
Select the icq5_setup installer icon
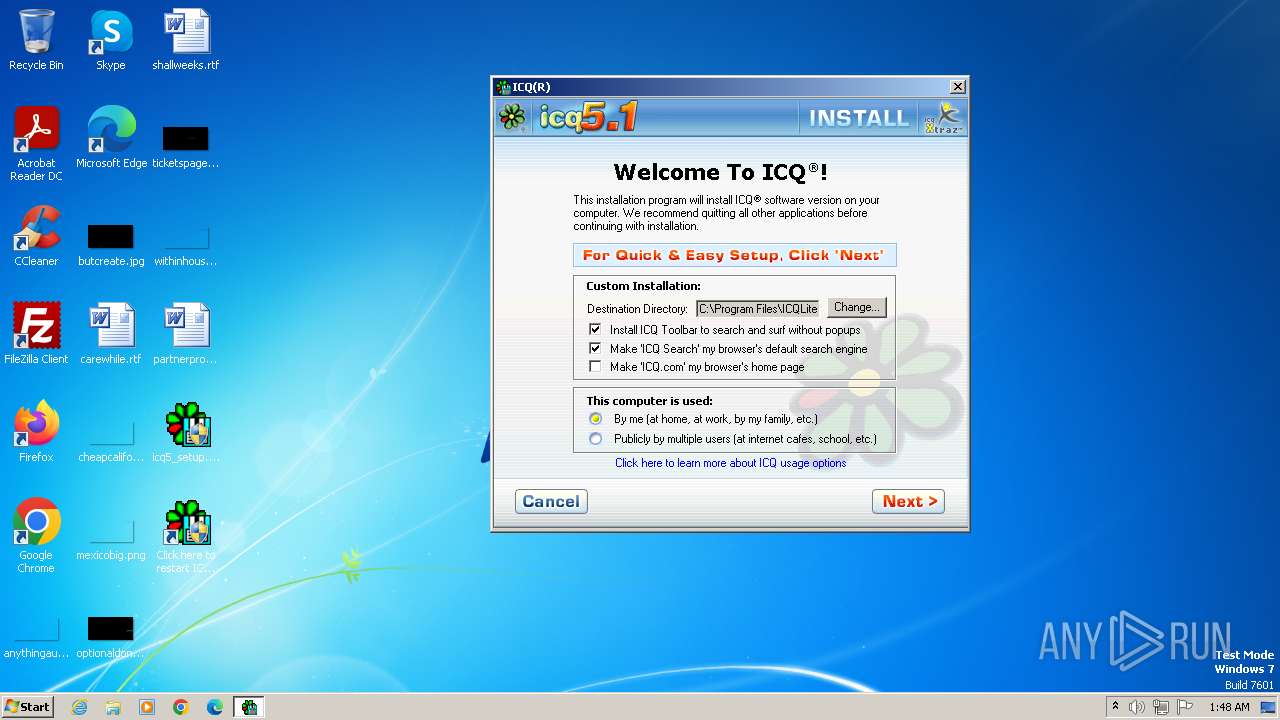tap(186, 432)
